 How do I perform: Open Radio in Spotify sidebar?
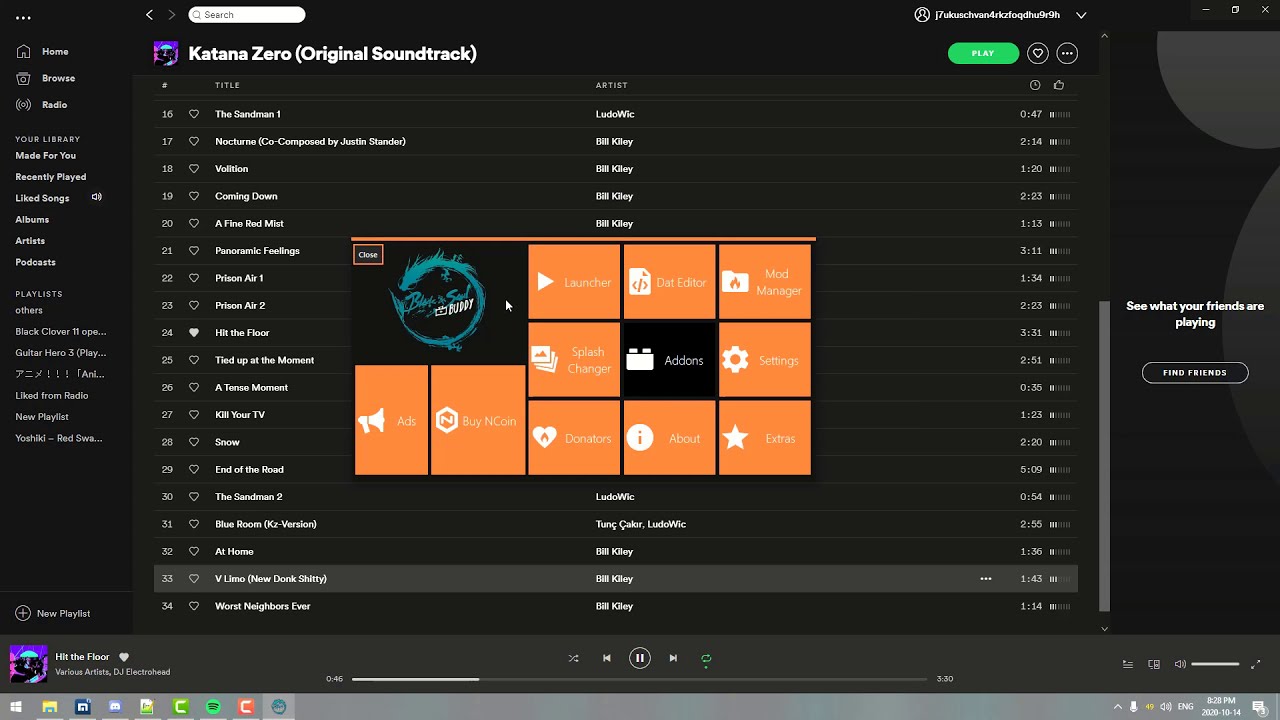[x=42, y=105]
